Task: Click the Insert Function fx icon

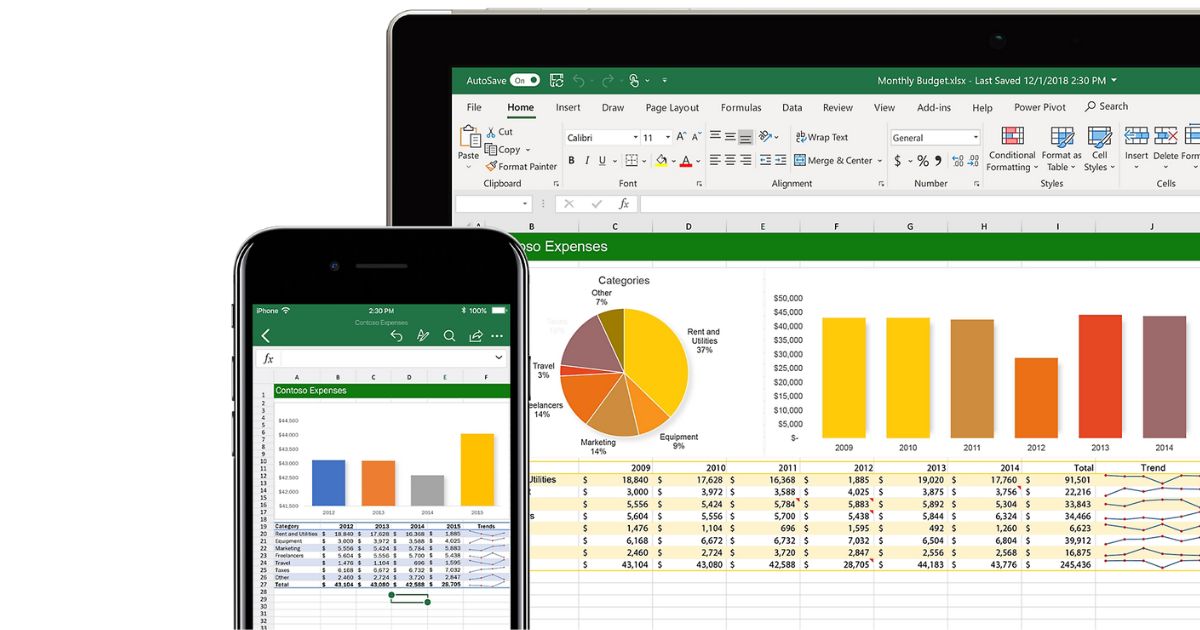Action: [x=623, y=203]
